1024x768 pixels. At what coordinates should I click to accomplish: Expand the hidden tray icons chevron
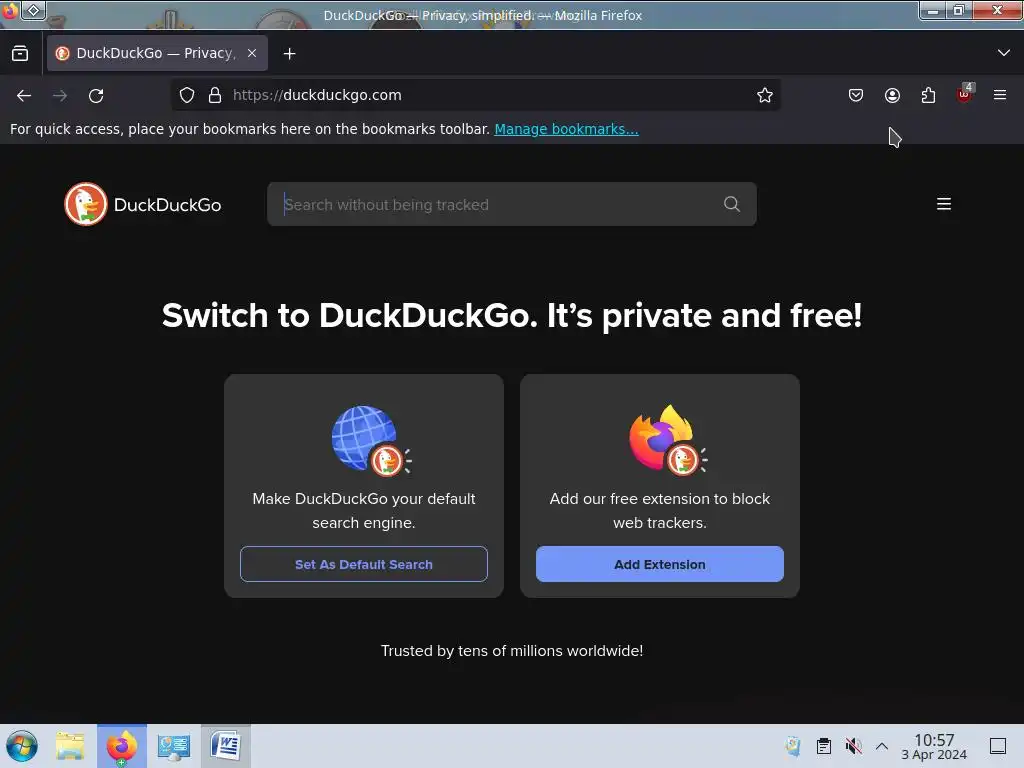tap(882, 746)
